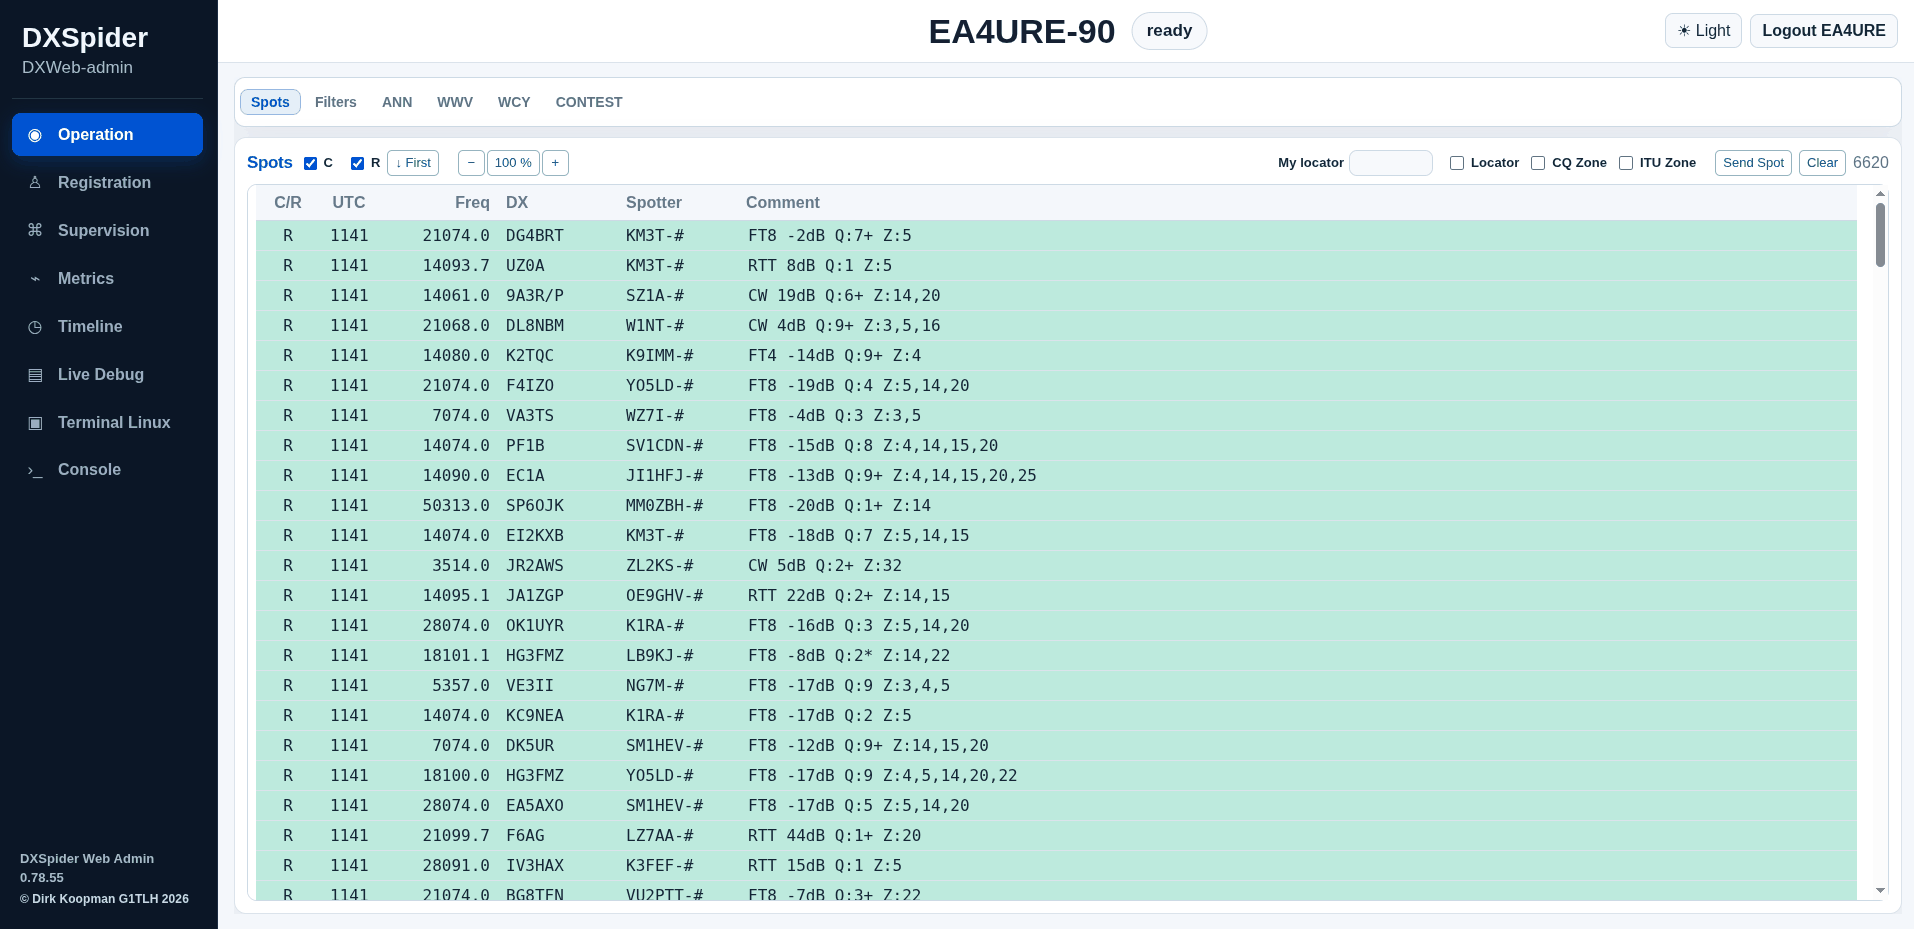Toggle the R spots checkbox
1914x929 pixels.
tap(357, 163)
